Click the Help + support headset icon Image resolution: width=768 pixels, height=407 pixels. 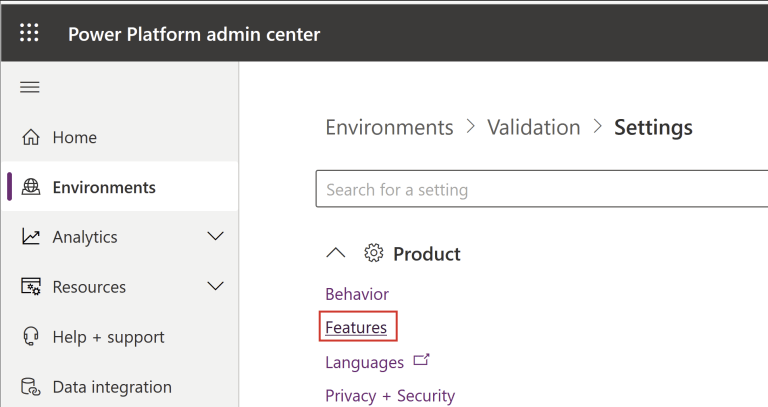point(31,337)
